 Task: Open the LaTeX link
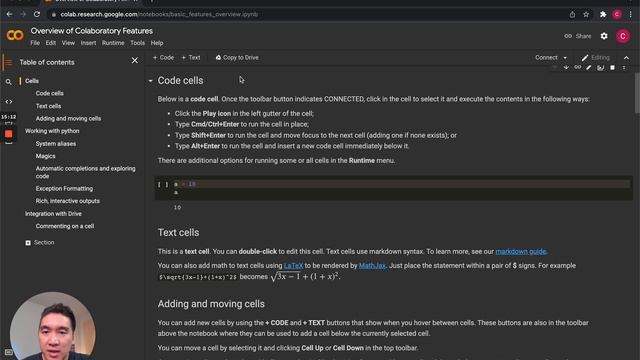click(293, 266)
